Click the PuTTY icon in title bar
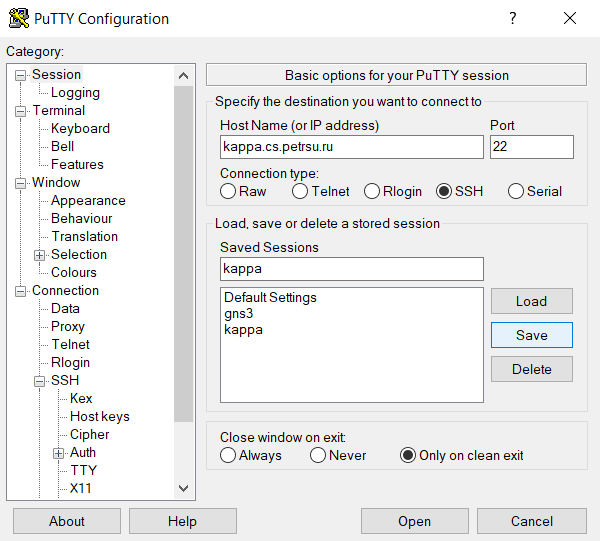Viewport: 600px width, 541px height. pos(18,18)
